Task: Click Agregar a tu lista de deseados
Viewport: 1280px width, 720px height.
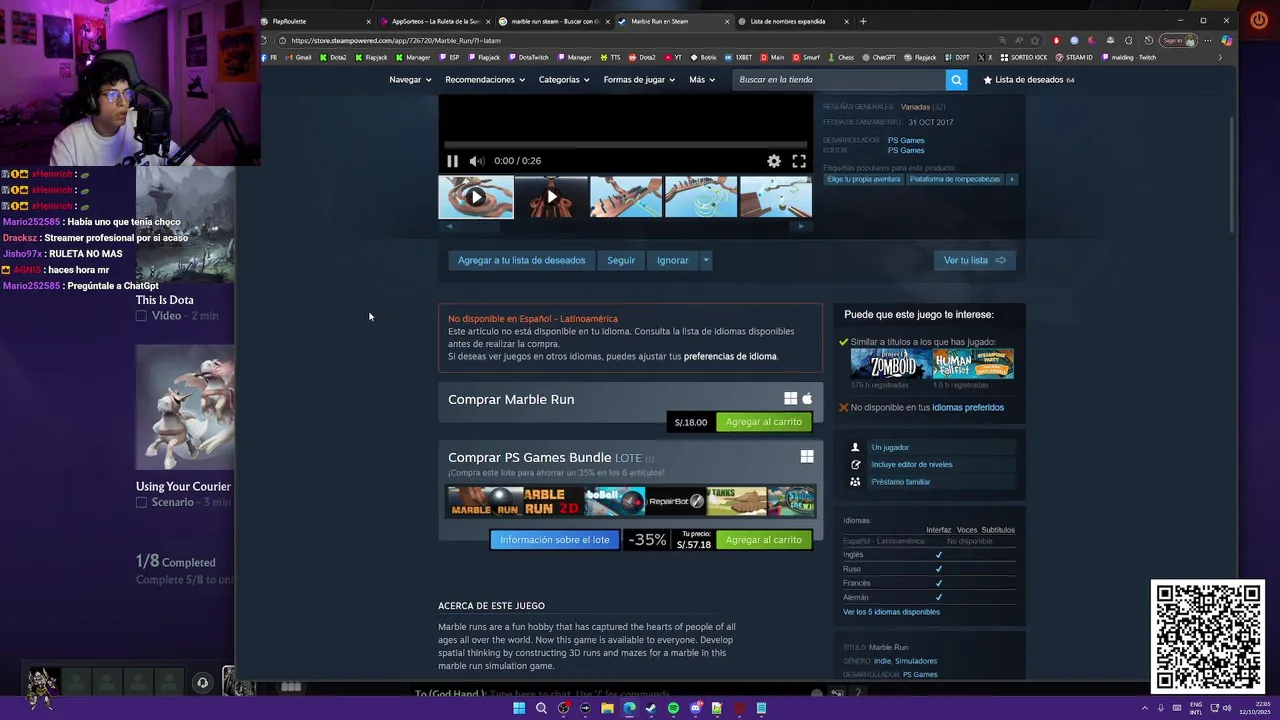Action: (x=521, y=260)
